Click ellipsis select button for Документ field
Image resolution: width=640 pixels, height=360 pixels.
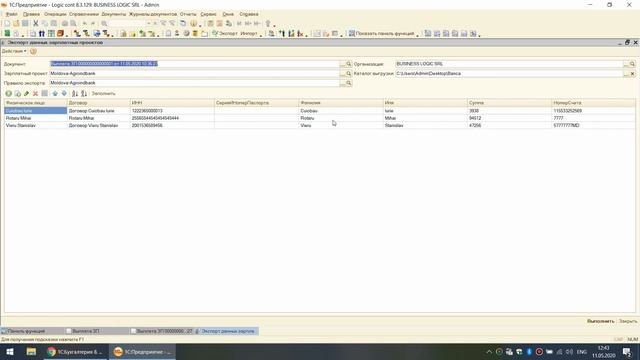click(x=342, y=64)
